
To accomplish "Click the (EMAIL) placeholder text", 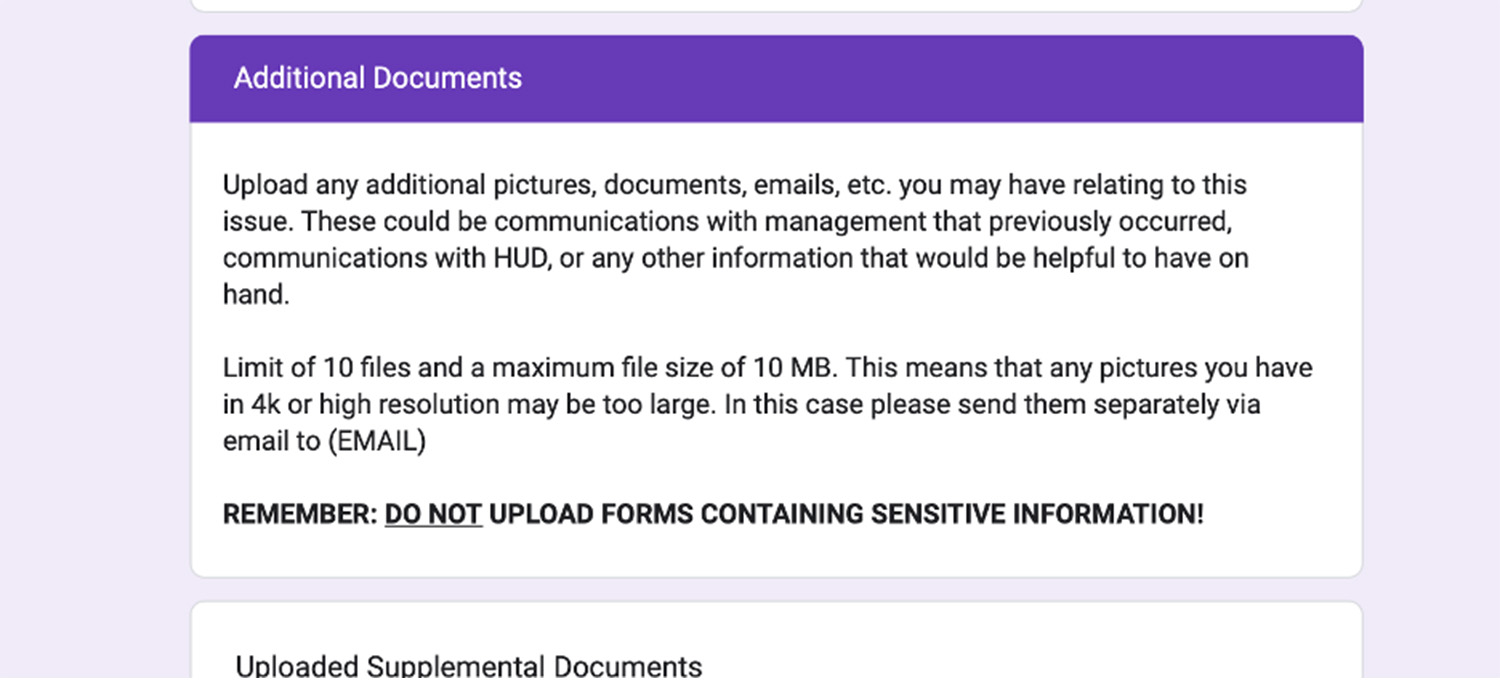I will pyautogui.click(x=377, y=441).
